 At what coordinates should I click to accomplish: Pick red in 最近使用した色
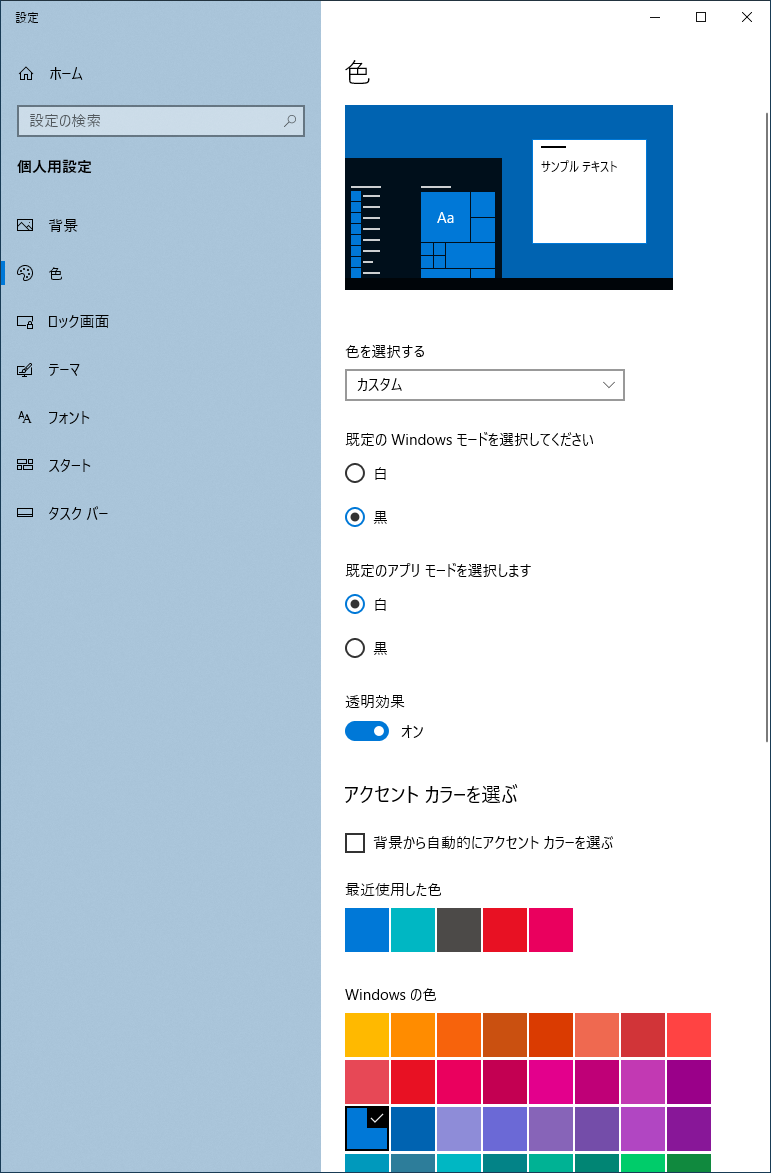pyautogui.click(x=505, y=930)
